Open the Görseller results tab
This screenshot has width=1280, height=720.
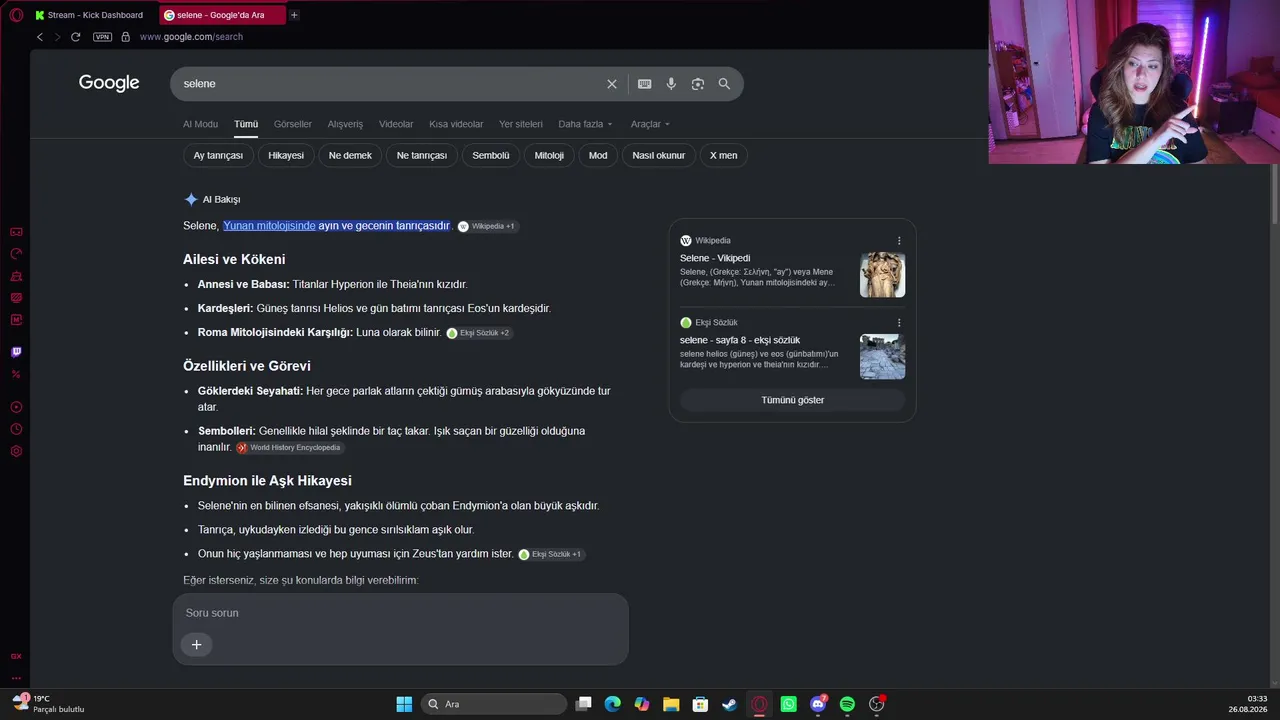(293, 124)
